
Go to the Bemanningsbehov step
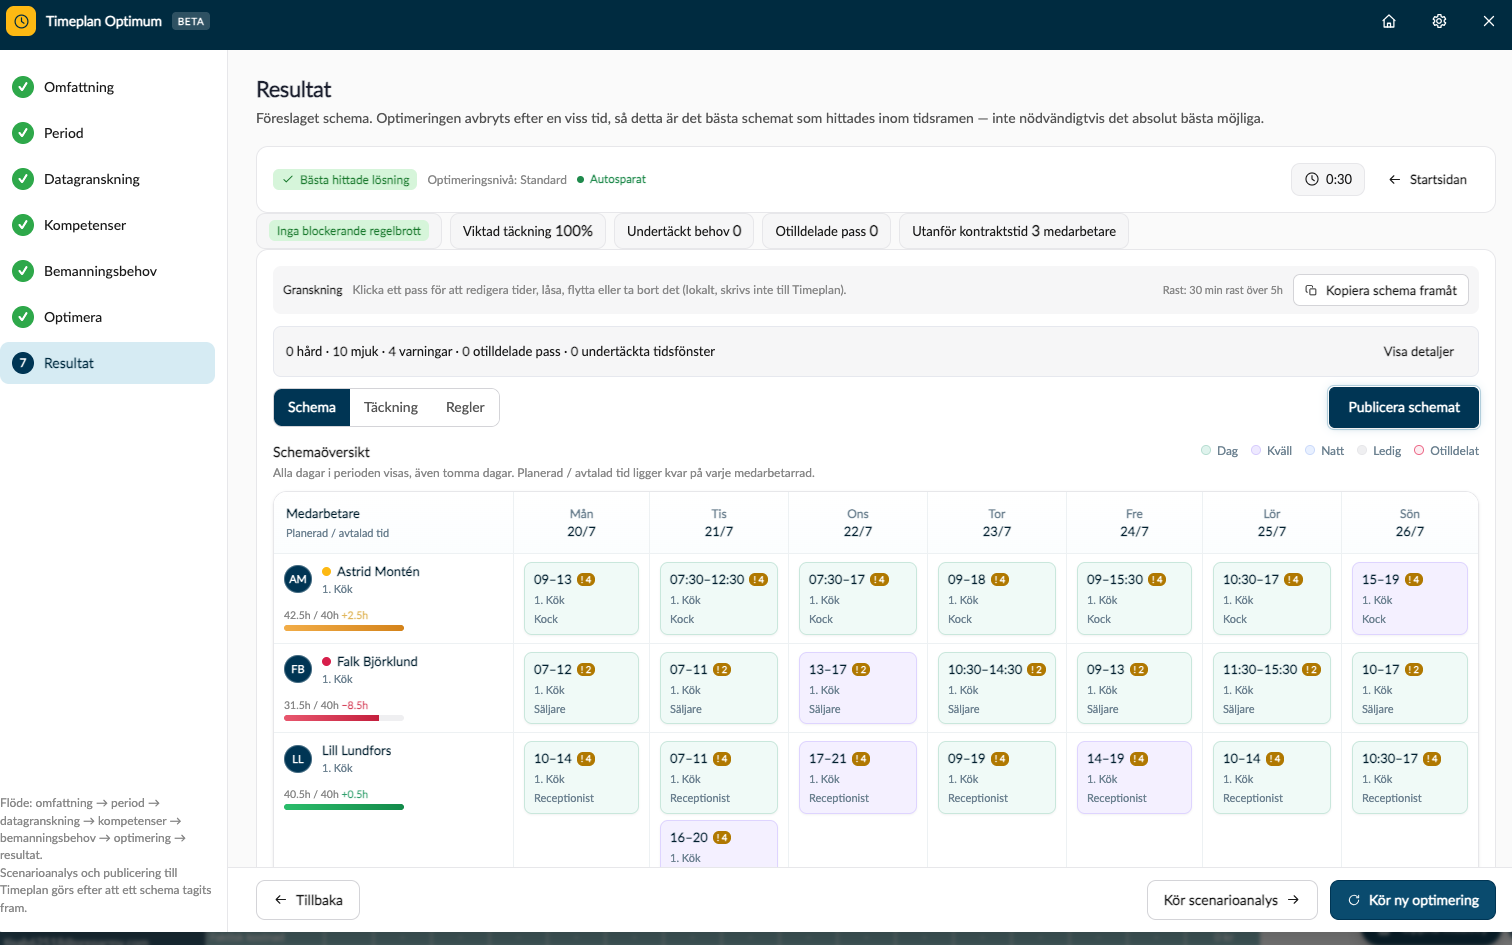[x=108, y=271]
